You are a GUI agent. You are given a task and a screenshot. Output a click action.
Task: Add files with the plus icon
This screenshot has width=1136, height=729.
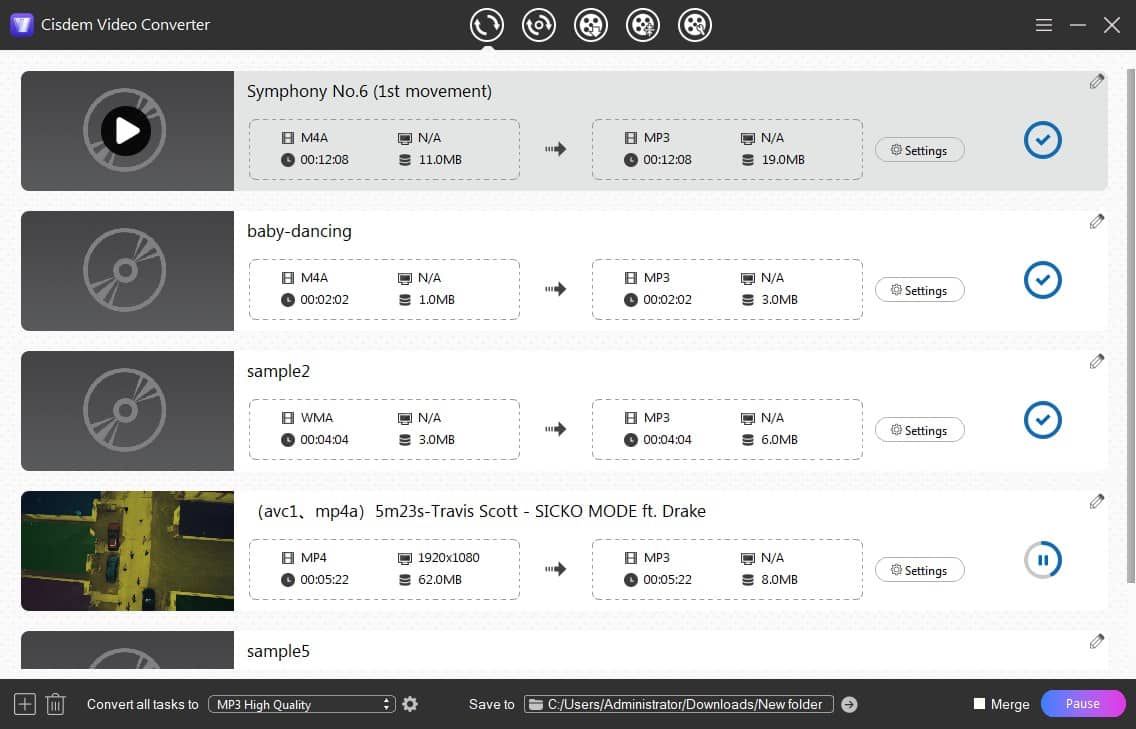(x=25, y=704)
